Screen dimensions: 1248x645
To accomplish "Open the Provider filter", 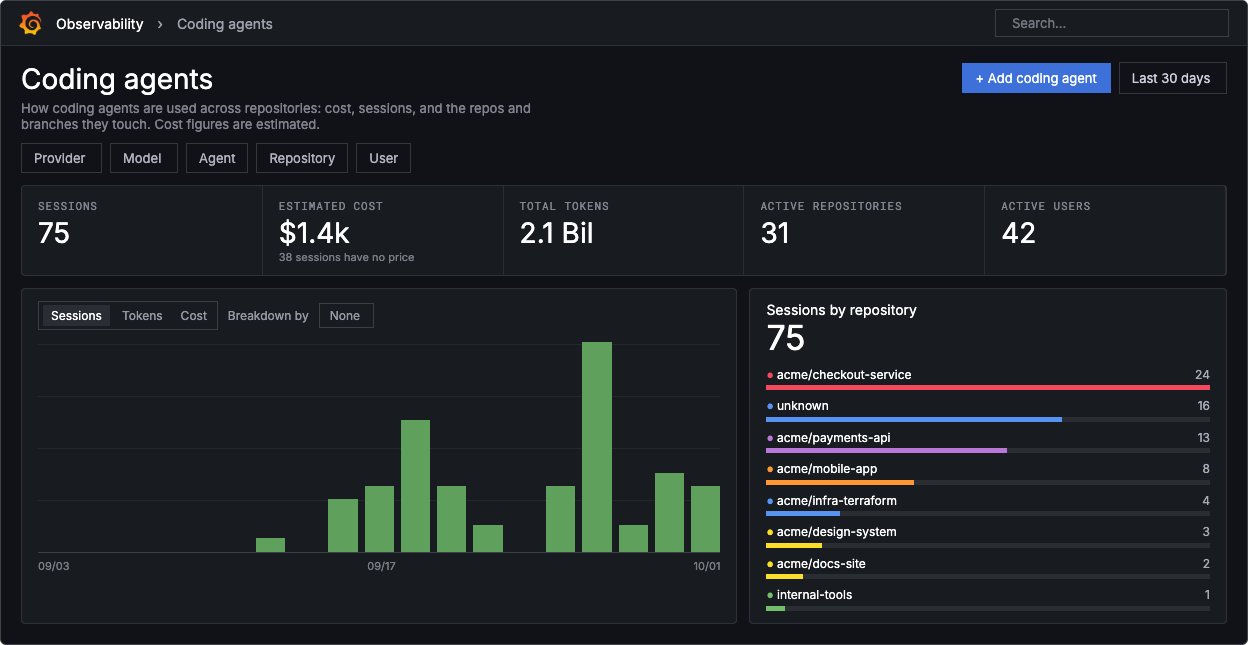I will pyautogui.click(x=60, y=158).
